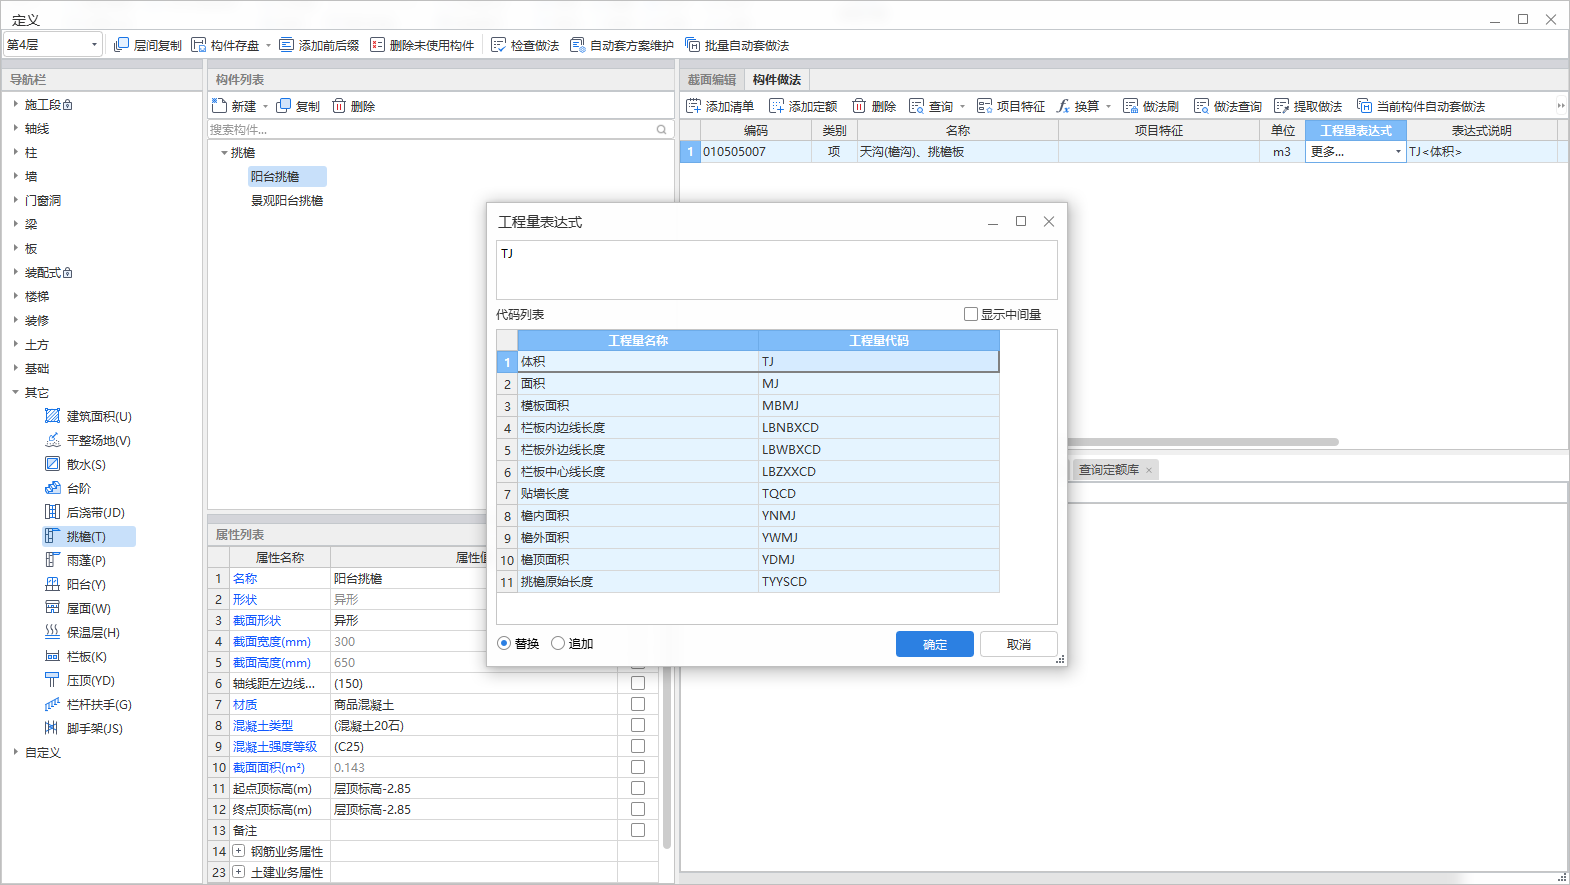Click the 项目特征 toolbar icon
Viewport: 1570px width, 885px height.
pyautogui.click(x=984, y=106)
